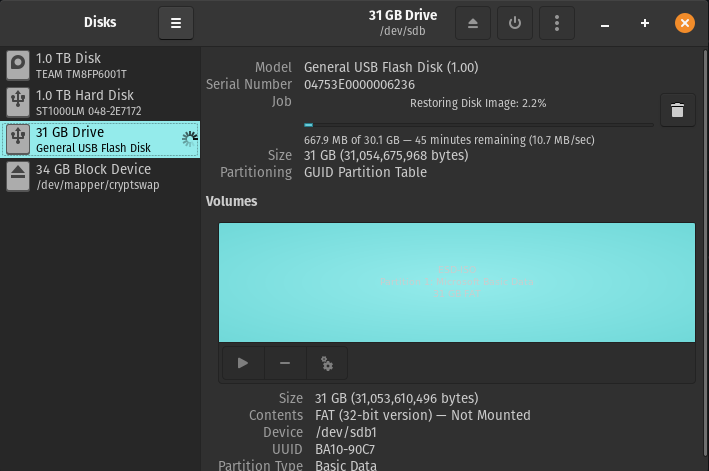Select the 34 GB cryptswap block device
This screenshot has height=471, width=709.
[x=100, y=177]
